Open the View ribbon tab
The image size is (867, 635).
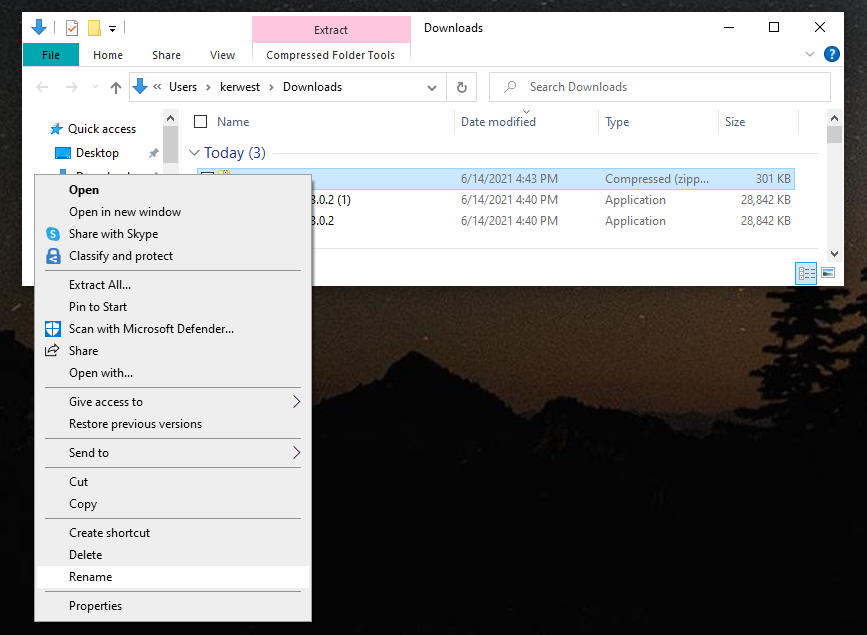(x=222, y=55)
